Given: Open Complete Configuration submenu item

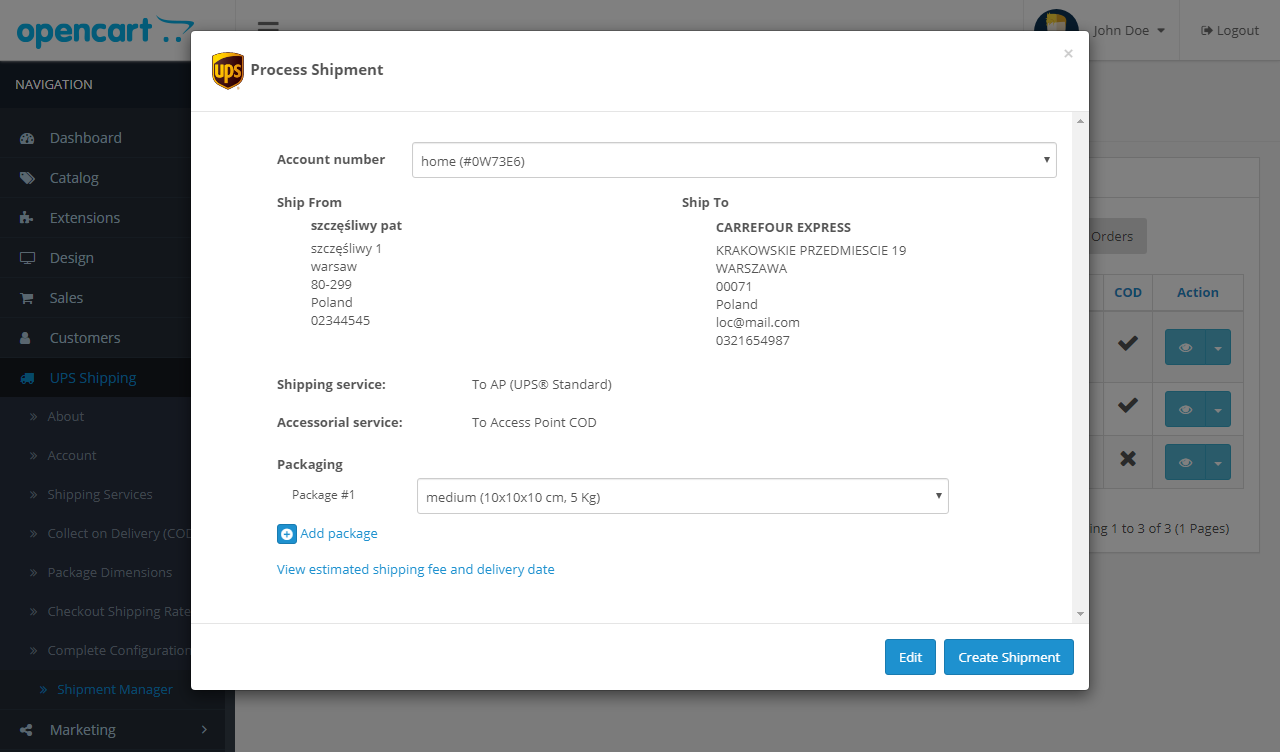Looking at the screenshot, I should pyautogui.click(x=120, y=650).
